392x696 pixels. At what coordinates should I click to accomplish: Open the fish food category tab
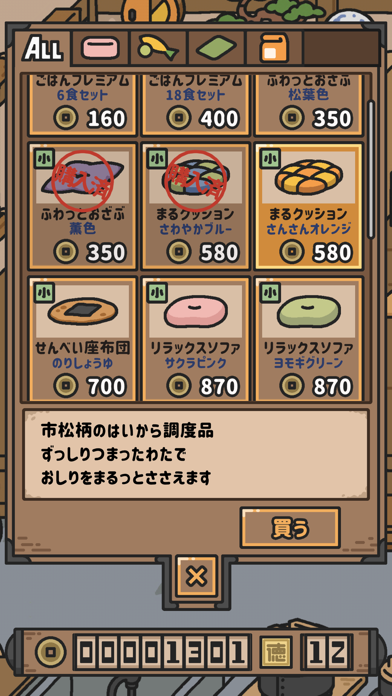click(158, 48)
